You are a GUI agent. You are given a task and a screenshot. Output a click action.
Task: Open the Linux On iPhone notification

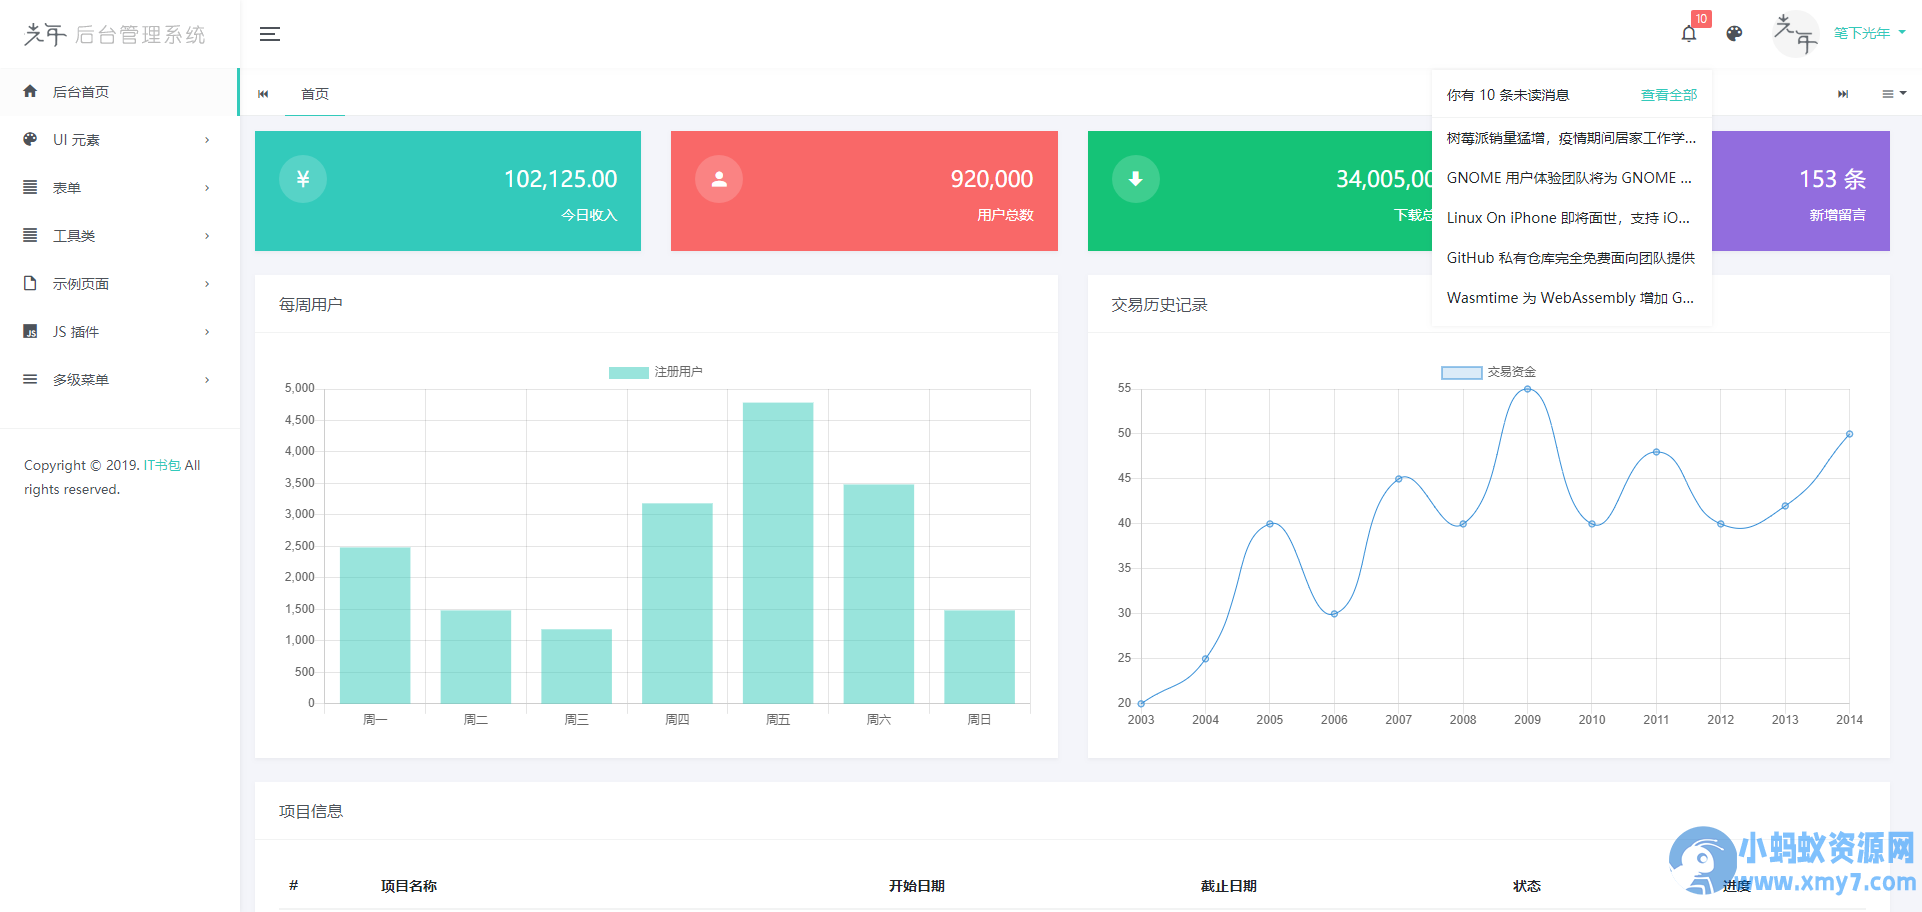[1571, 218]
